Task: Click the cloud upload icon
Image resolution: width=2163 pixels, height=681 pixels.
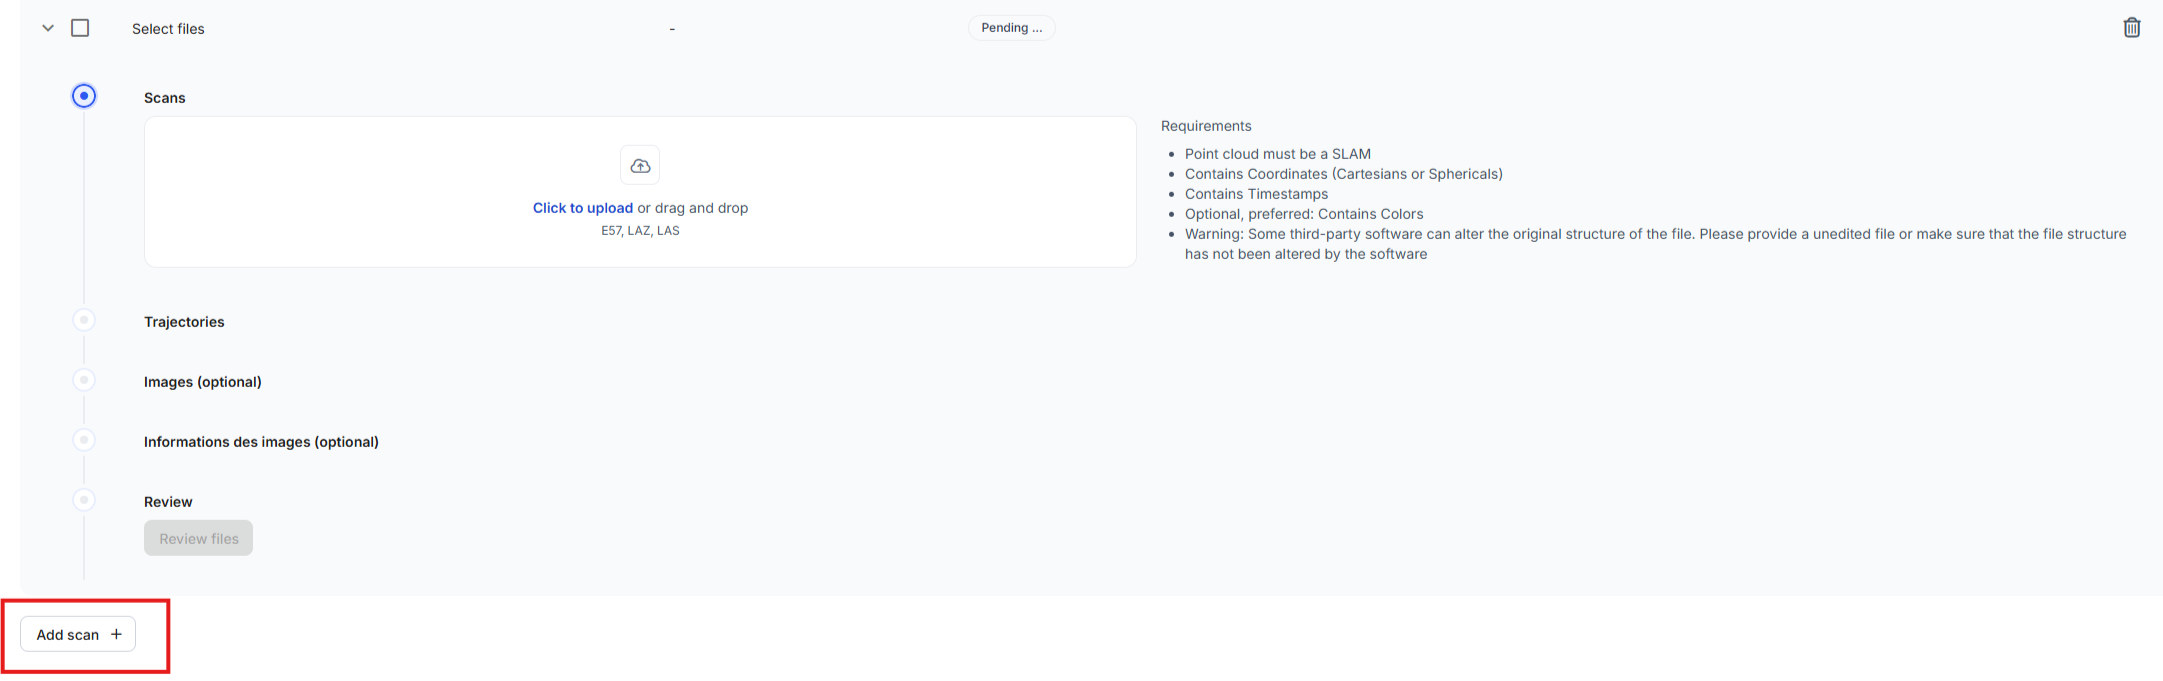Action: pyautogui.click(x=640, y=166)
